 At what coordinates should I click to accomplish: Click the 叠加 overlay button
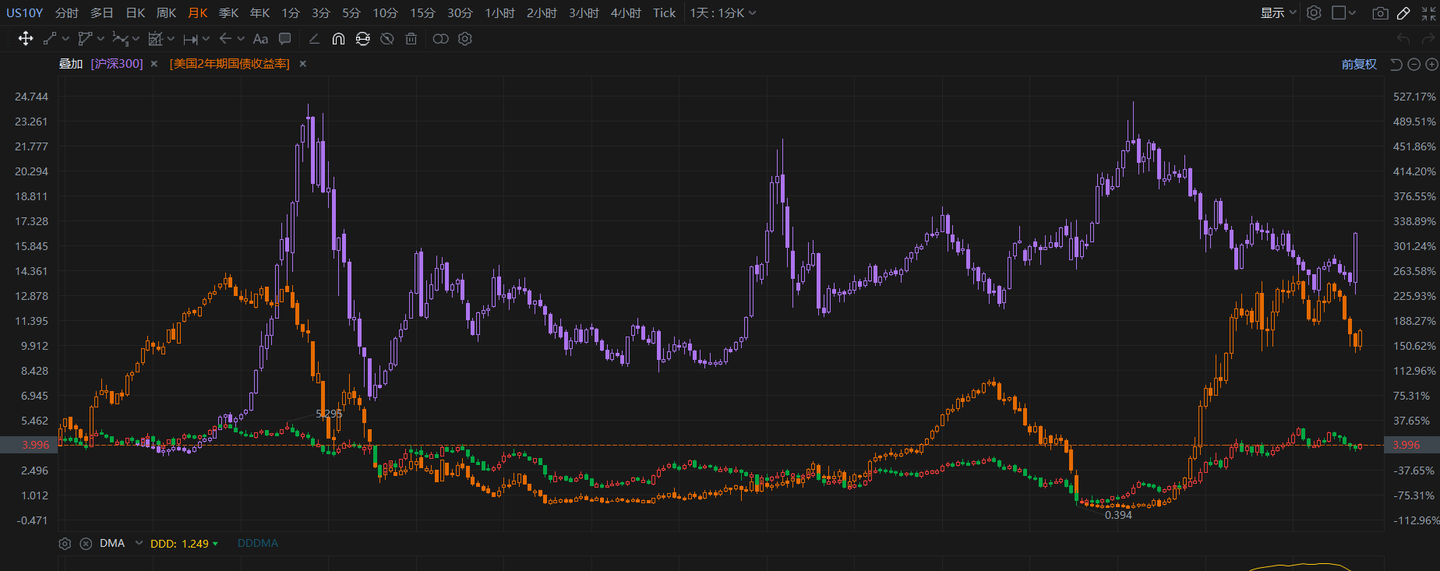pos(71,64)
